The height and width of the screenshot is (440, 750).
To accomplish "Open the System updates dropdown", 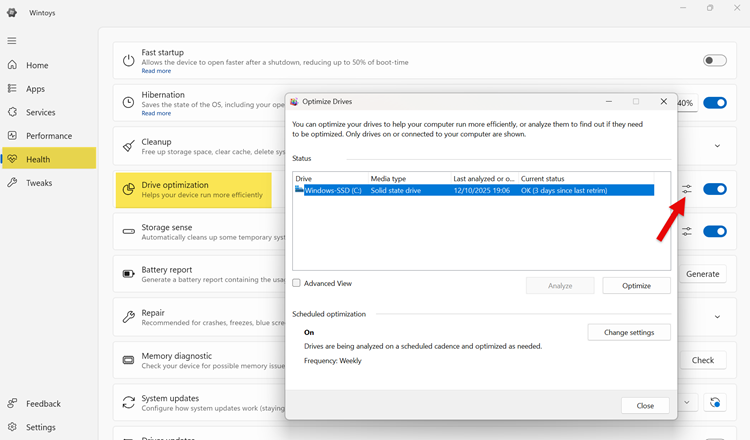I will (687, 403).
